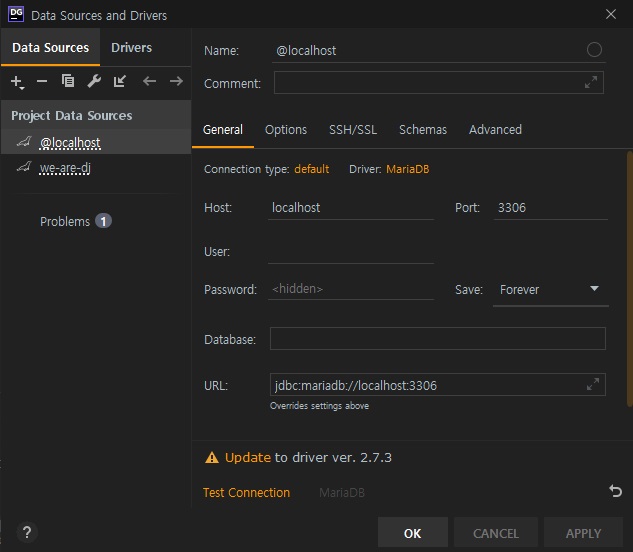Click the Project Data Sources header
This screenshot has width=633, height=552.
pos(96,115)
